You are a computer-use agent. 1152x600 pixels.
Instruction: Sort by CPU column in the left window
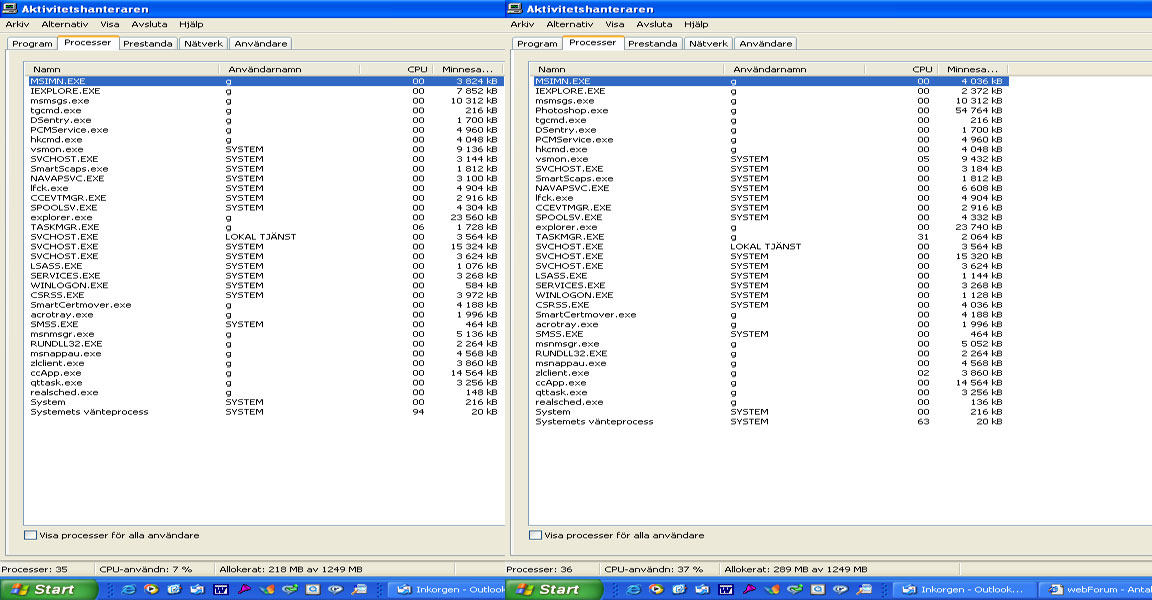point(396,69)
